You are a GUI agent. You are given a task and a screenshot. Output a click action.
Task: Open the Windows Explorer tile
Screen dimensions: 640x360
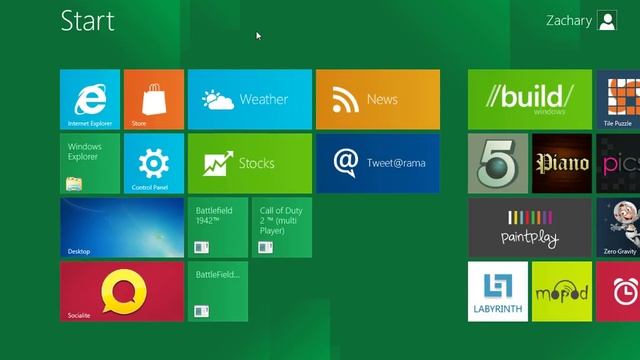pos(90,163)
